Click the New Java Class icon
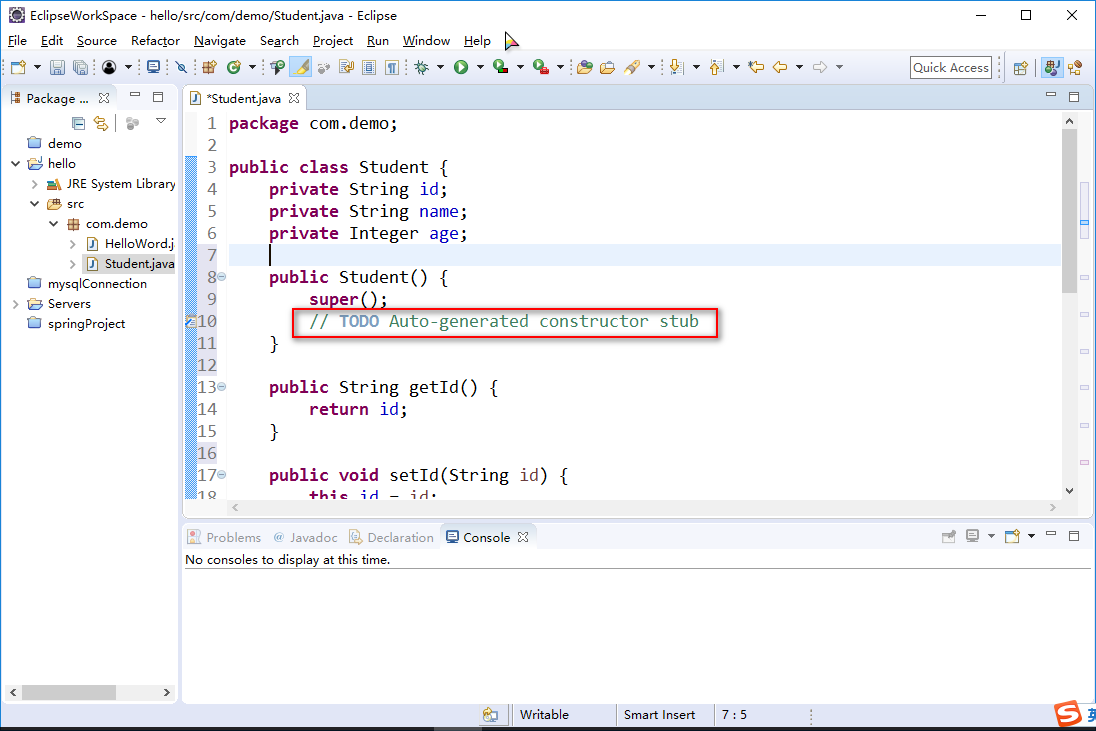Viewport: 1096px width, 731px height. (x=233, y=67)
